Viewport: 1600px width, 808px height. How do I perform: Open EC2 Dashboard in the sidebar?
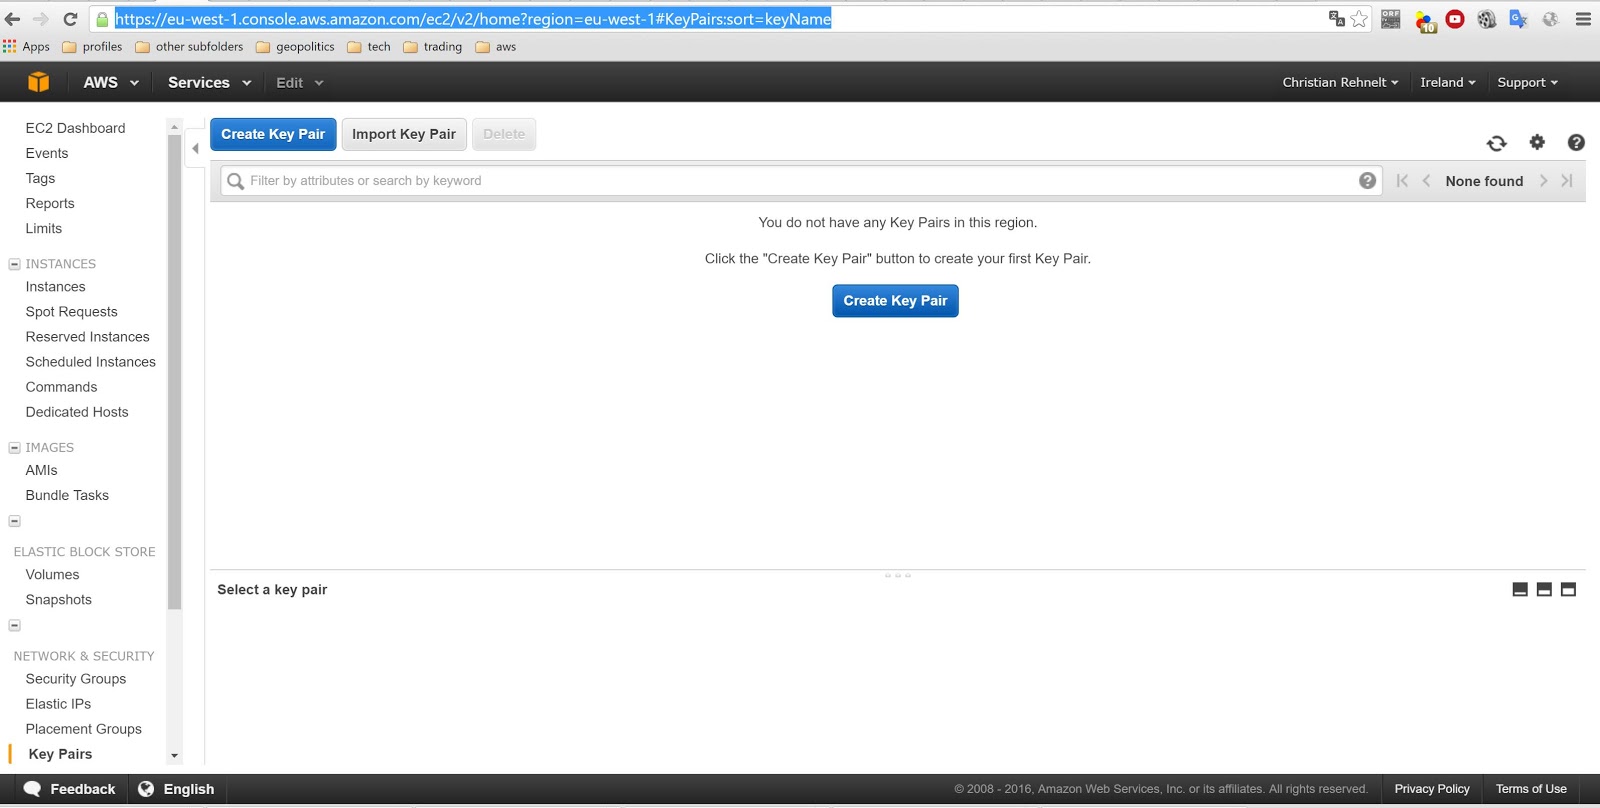coord(75,128)
